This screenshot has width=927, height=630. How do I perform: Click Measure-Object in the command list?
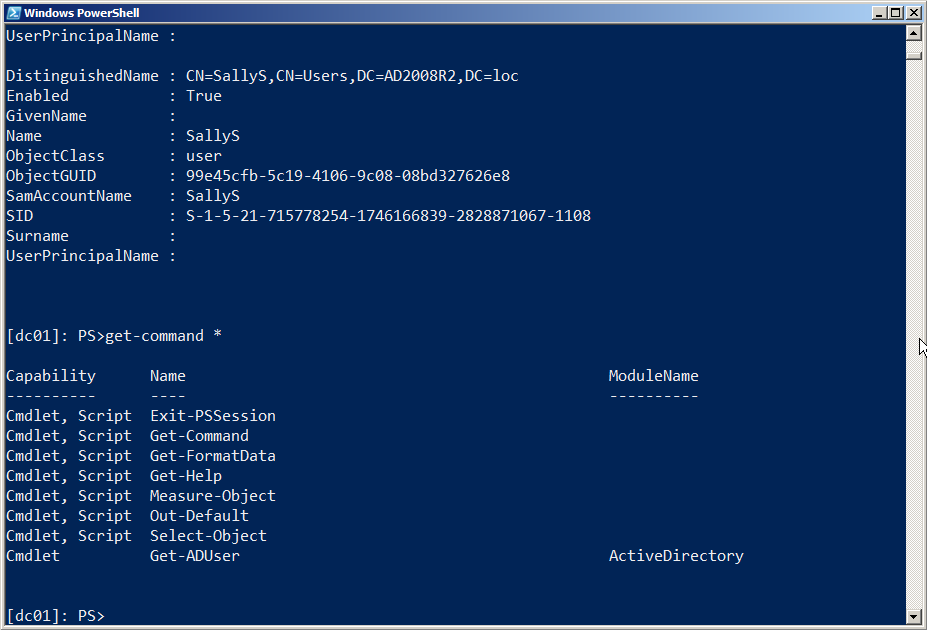(212, 496)
